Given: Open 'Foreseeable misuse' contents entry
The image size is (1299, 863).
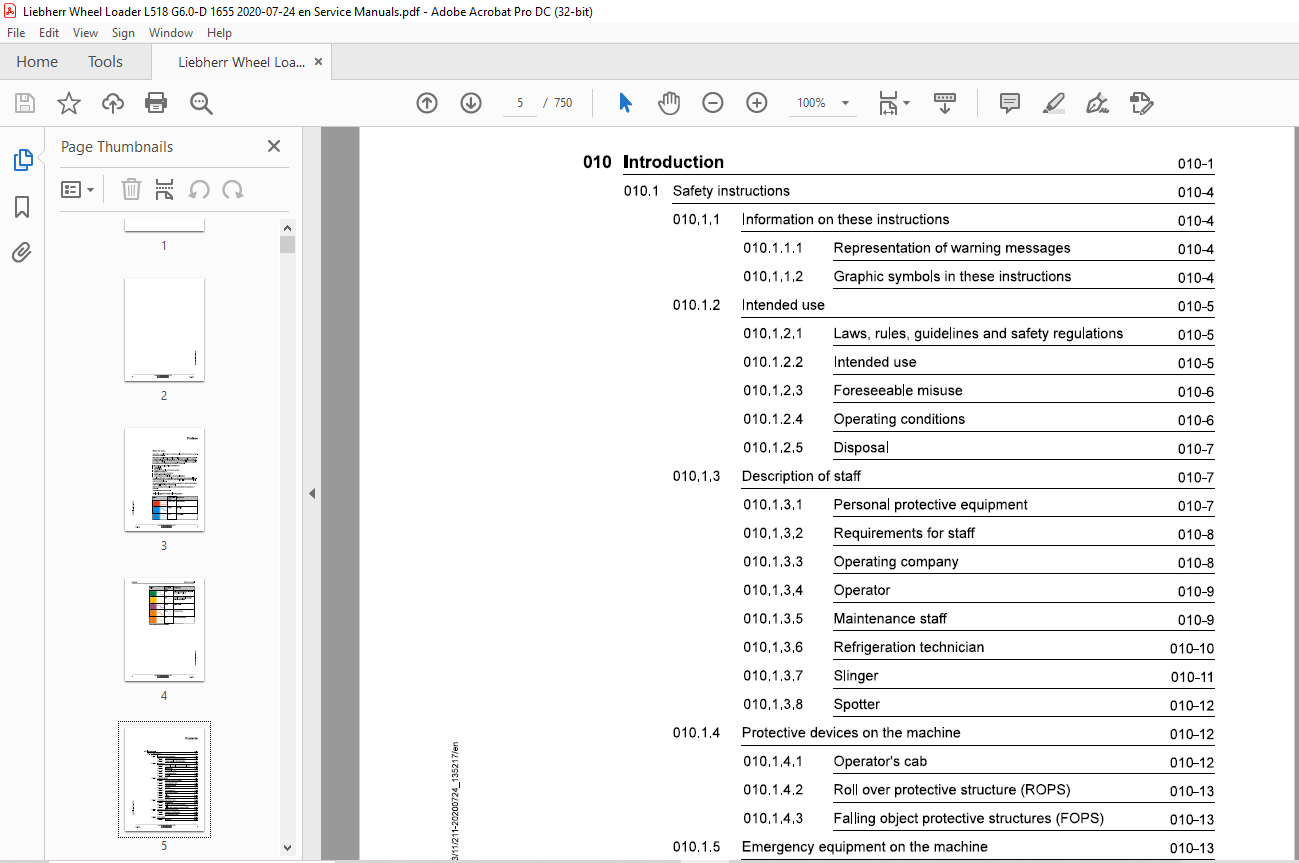Looking at the screenshot, I should 898,390.
